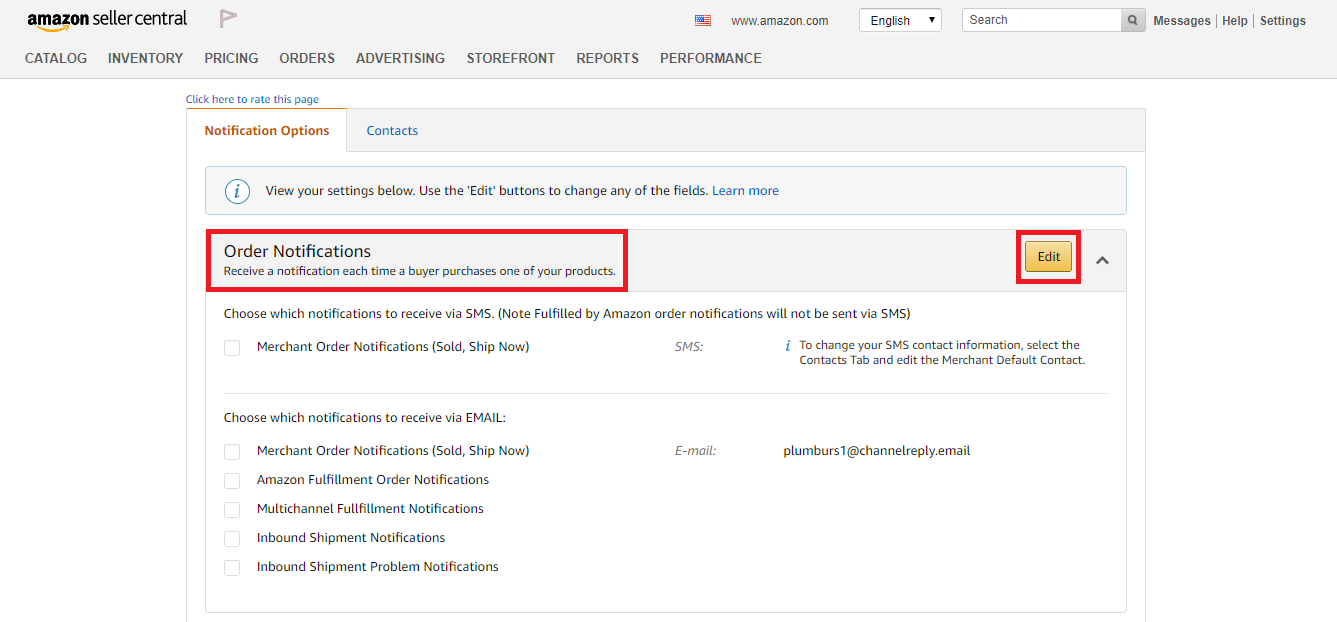Click the 'Click here to rate this page' link
The image size is (1337, 622).
coord(252,99)
